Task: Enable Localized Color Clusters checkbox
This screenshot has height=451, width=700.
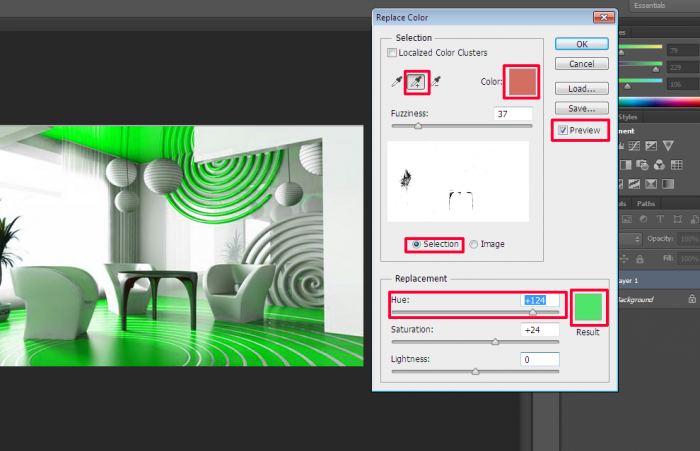Action: coord(392,53)
